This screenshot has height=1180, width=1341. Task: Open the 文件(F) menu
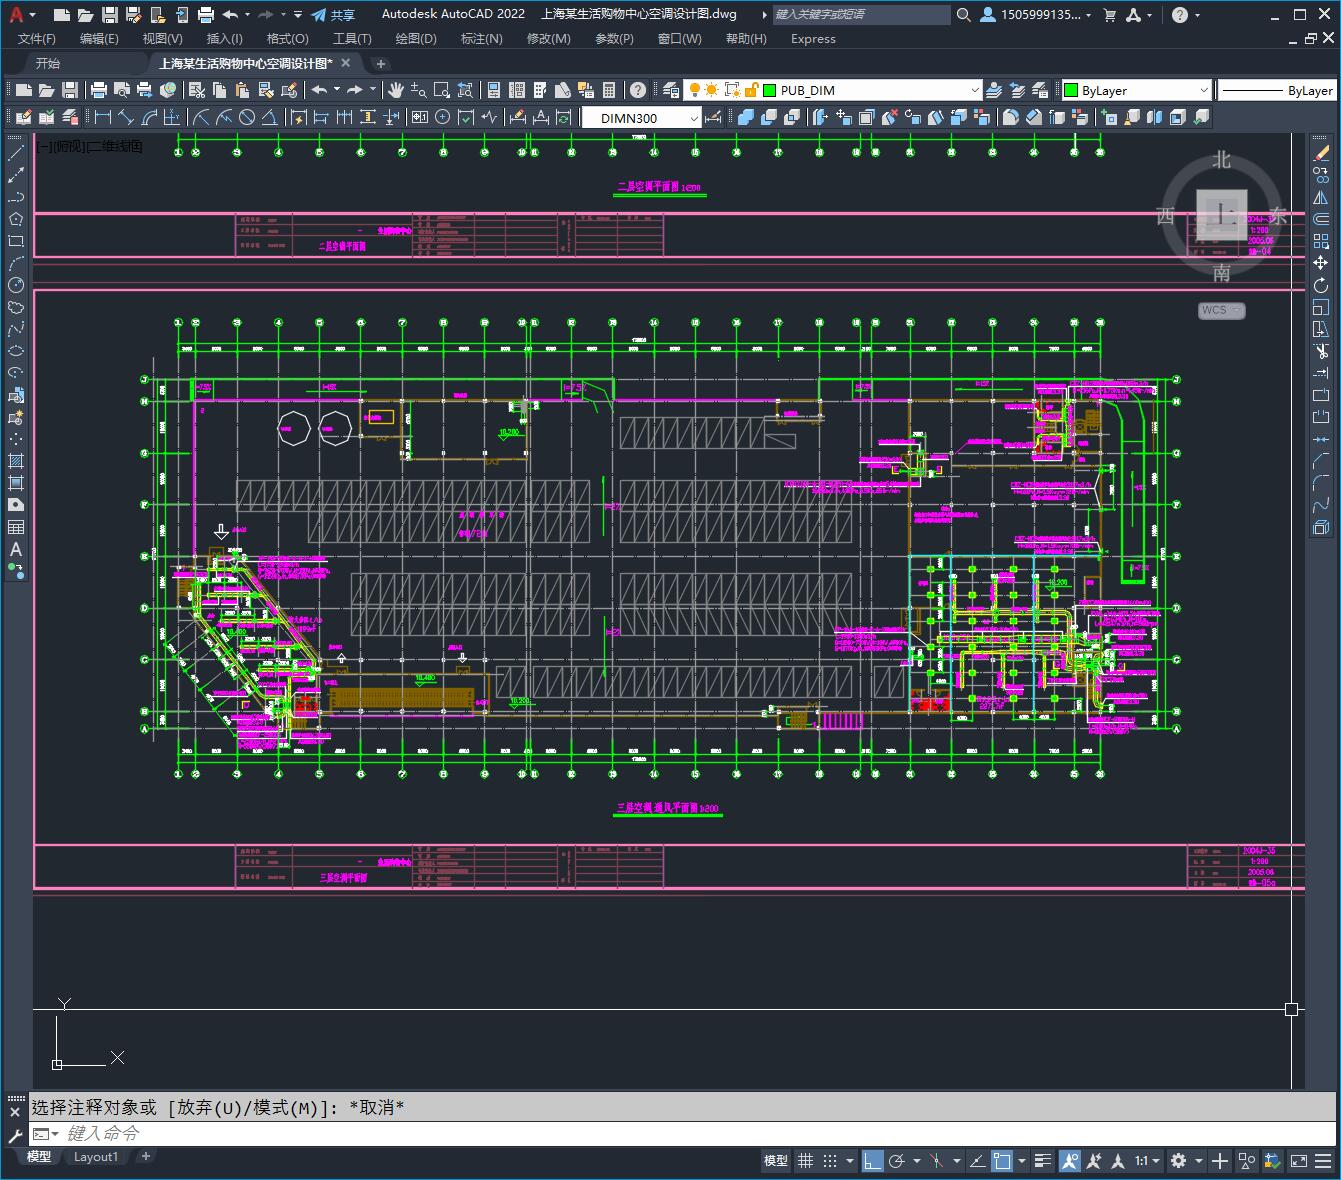point(37,38)
